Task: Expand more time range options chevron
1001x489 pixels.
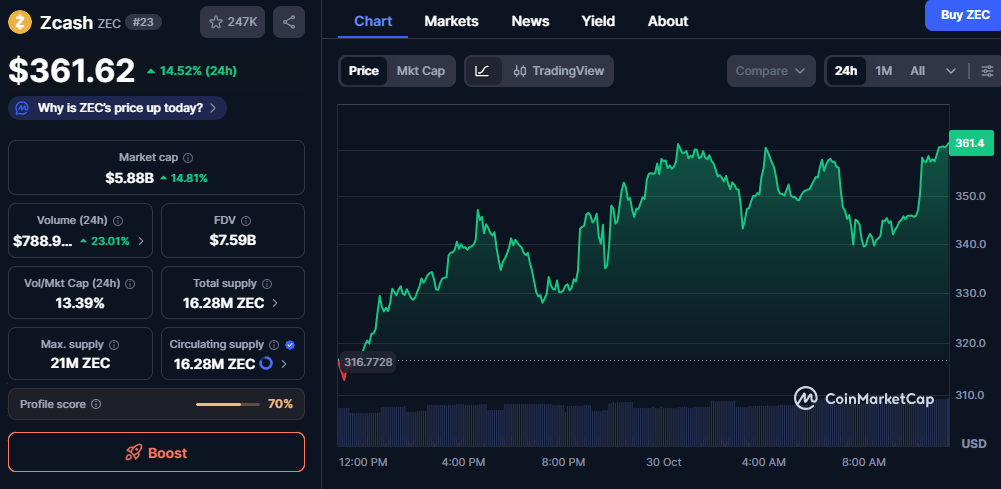Action: point(950,71)
